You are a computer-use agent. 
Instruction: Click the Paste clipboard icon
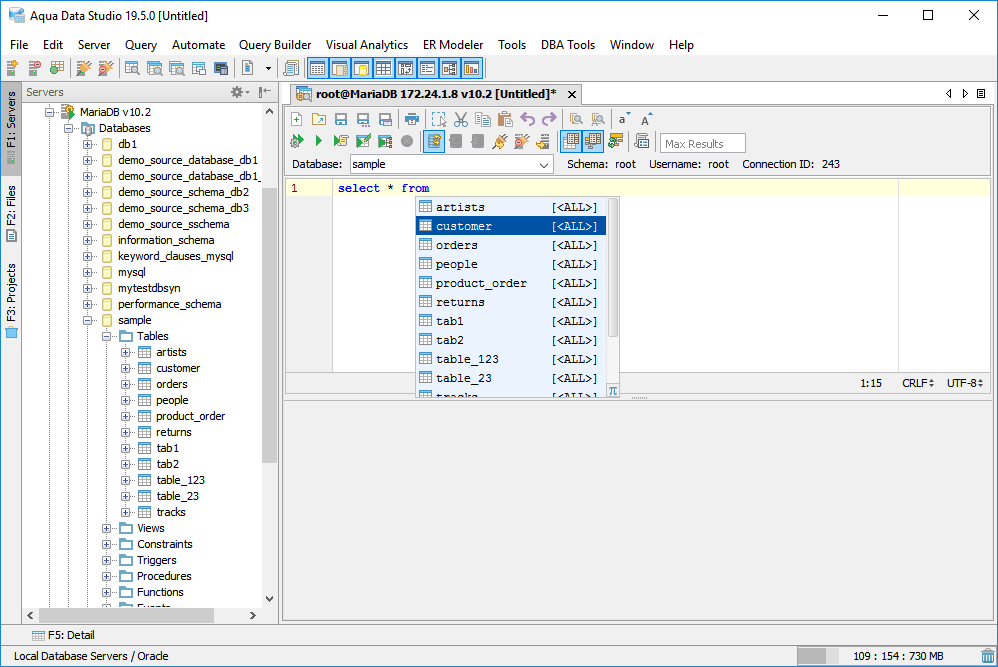point(505,119)
